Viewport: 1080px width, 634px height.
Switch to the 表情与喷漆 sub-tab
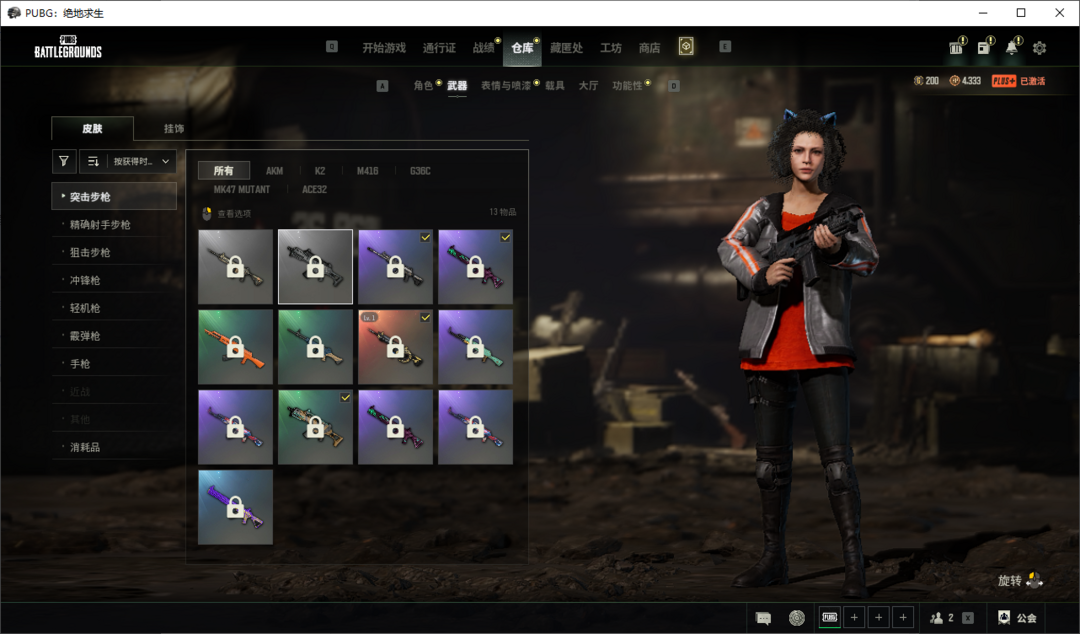point(506,85)
